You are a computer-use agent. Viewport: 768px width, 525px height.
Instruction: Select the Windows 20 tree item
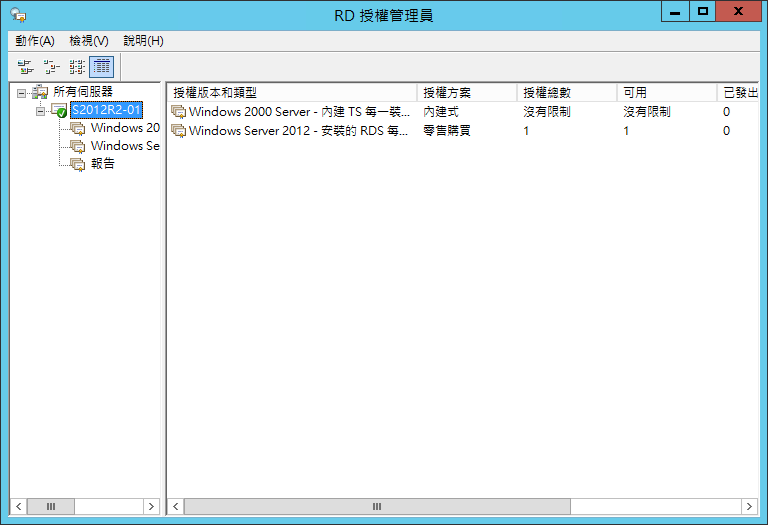(x=125, y=128)
